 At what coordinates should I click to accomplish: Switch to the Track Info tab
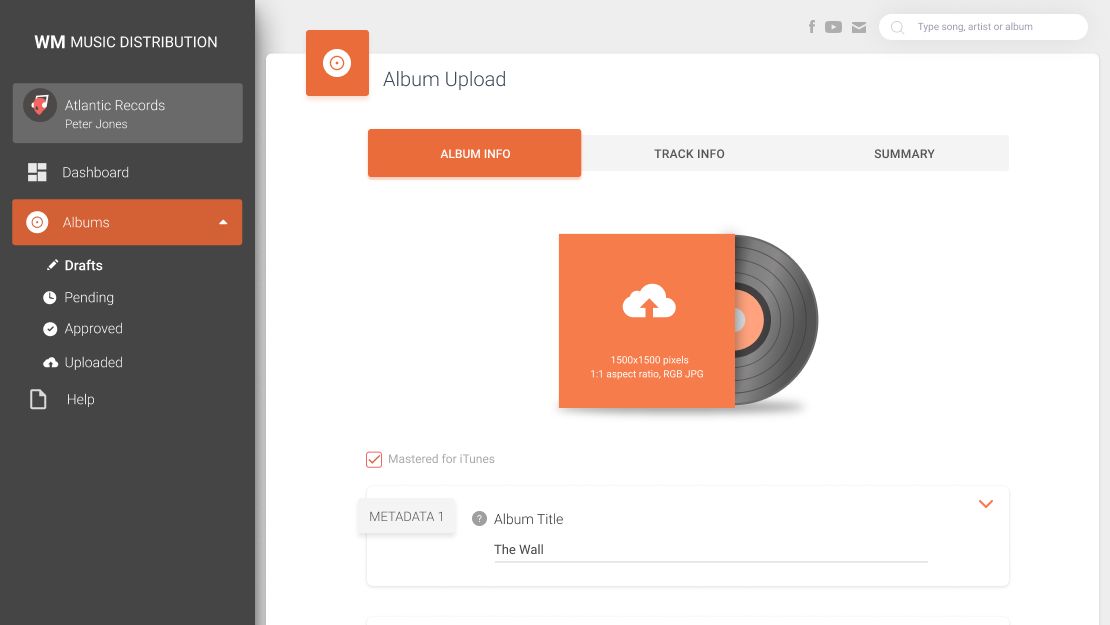(x=689, y=153)
